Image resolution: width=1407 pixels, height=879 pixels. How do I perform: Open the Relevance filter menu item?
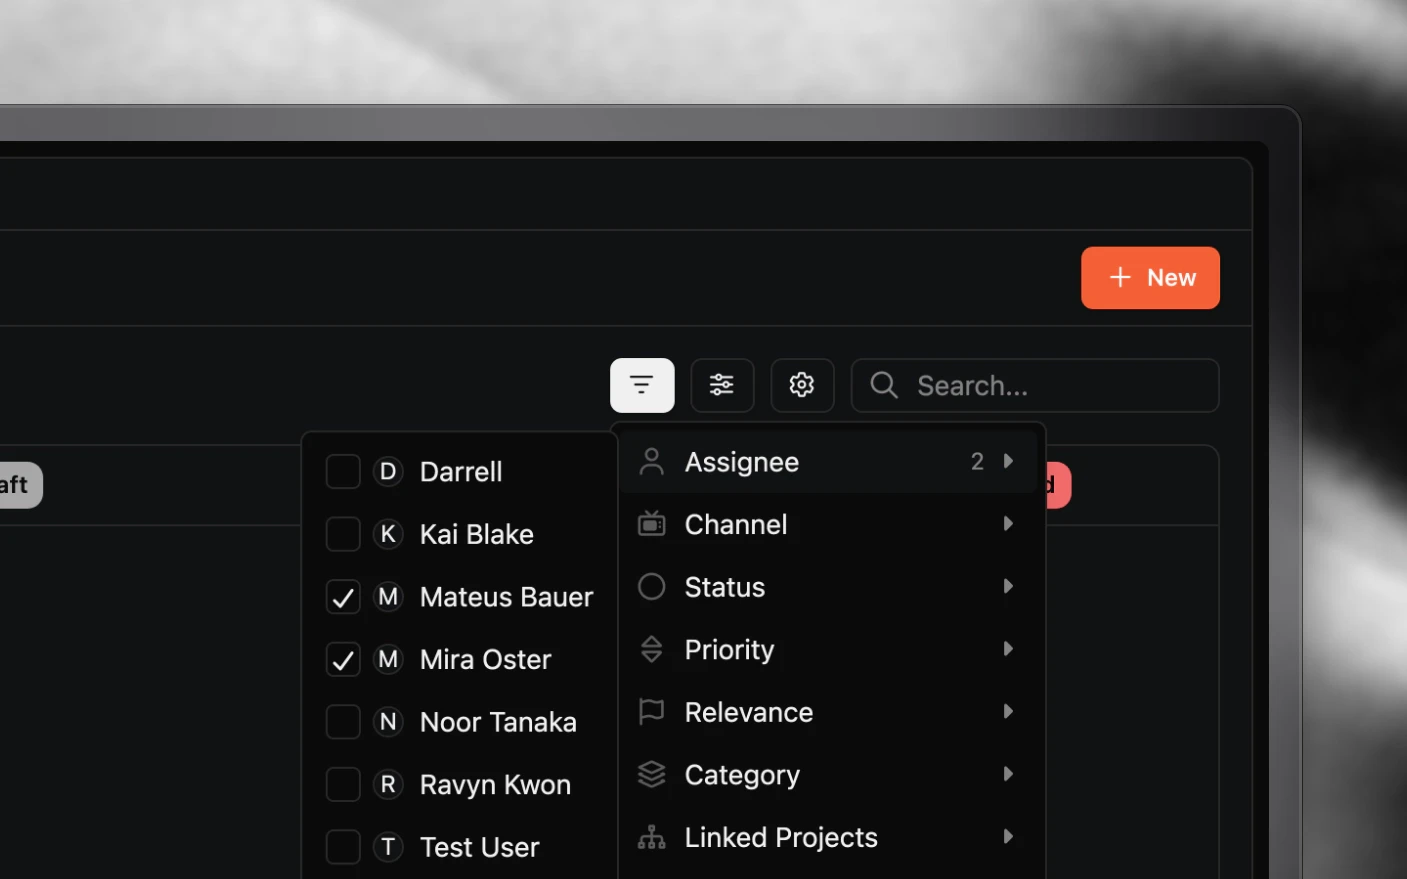point(828,712)
